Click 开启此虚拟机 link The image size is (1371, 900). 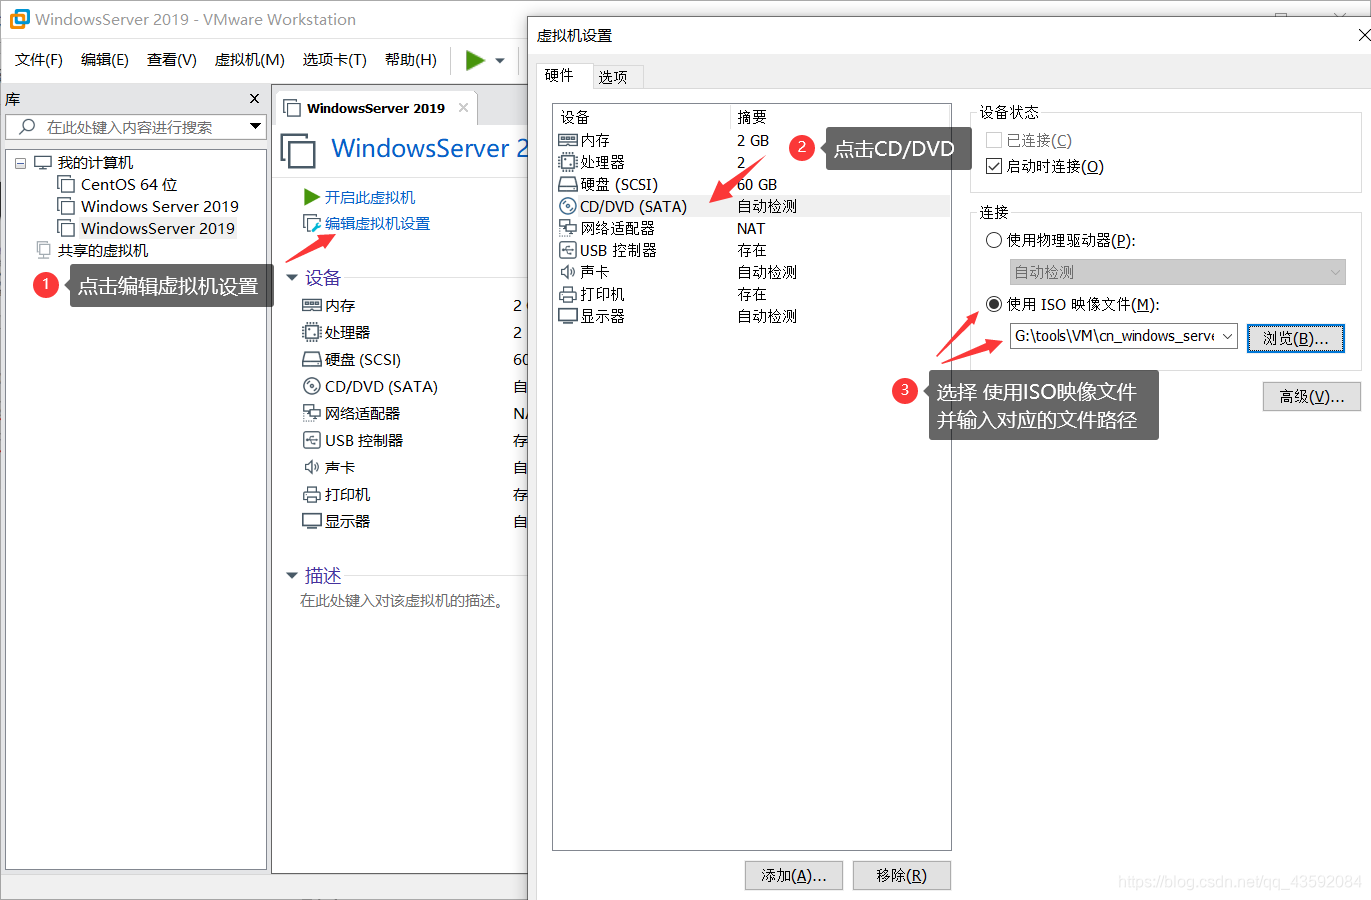pos(370,197)
